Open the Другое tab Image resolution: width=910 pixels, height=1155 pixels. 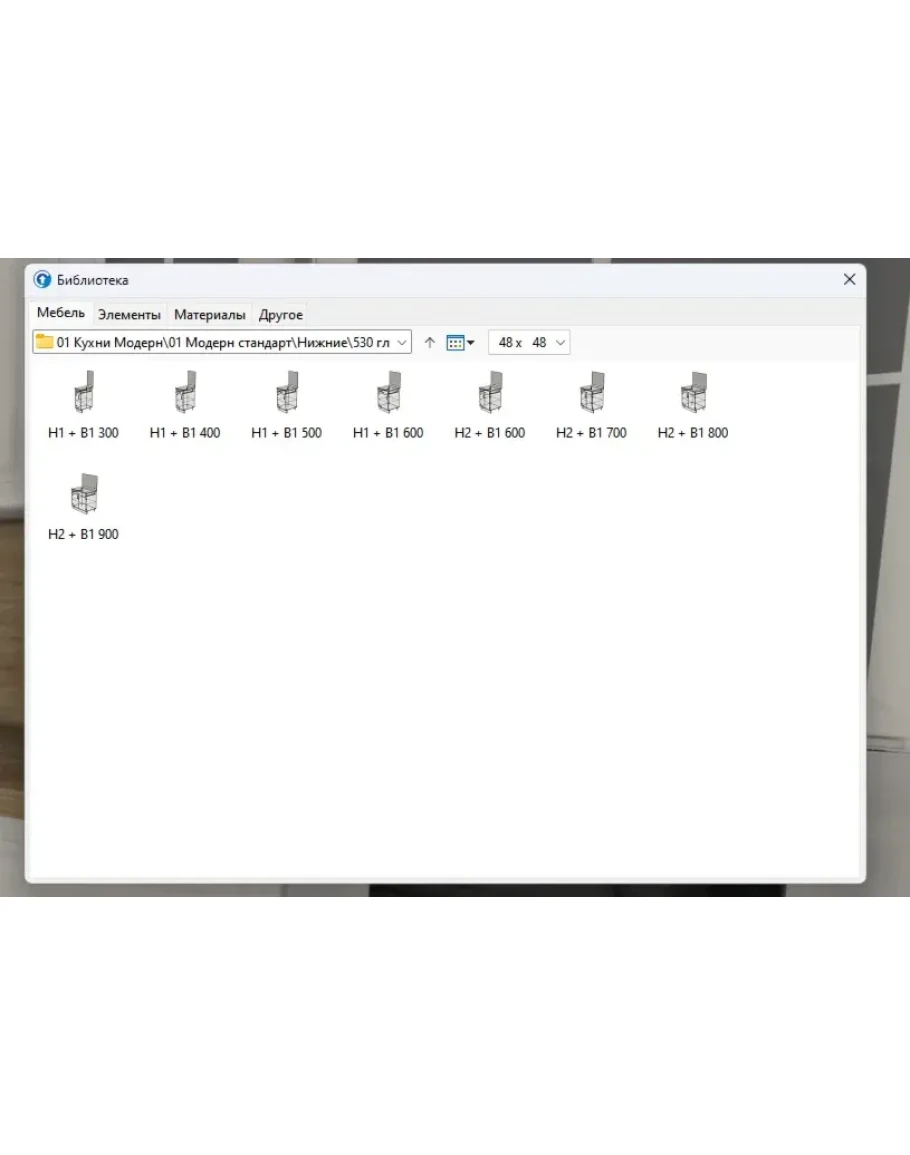pos(281,315)
